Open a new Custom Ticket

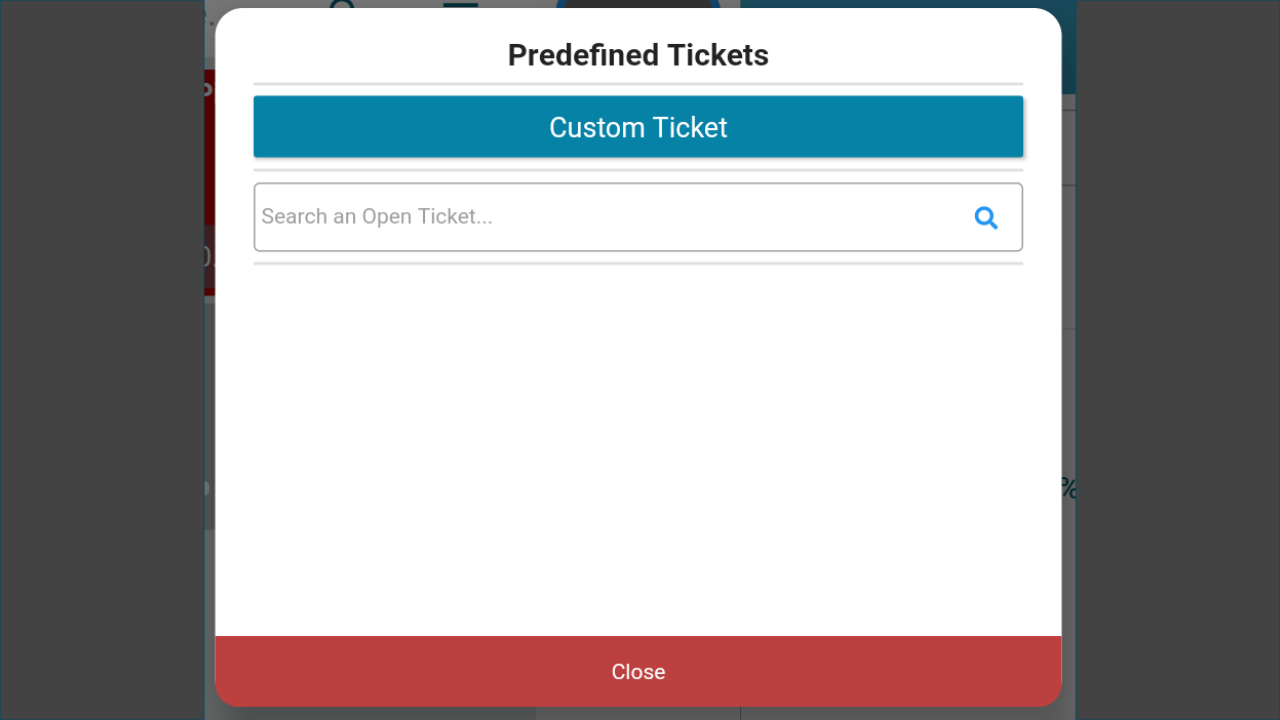638,127
